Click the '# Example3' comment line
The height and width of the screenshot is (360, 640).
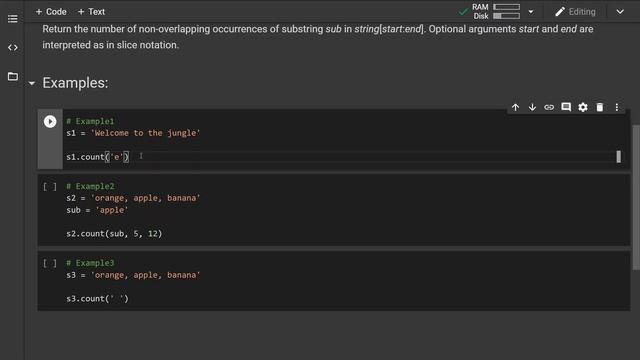click(90, 263)
